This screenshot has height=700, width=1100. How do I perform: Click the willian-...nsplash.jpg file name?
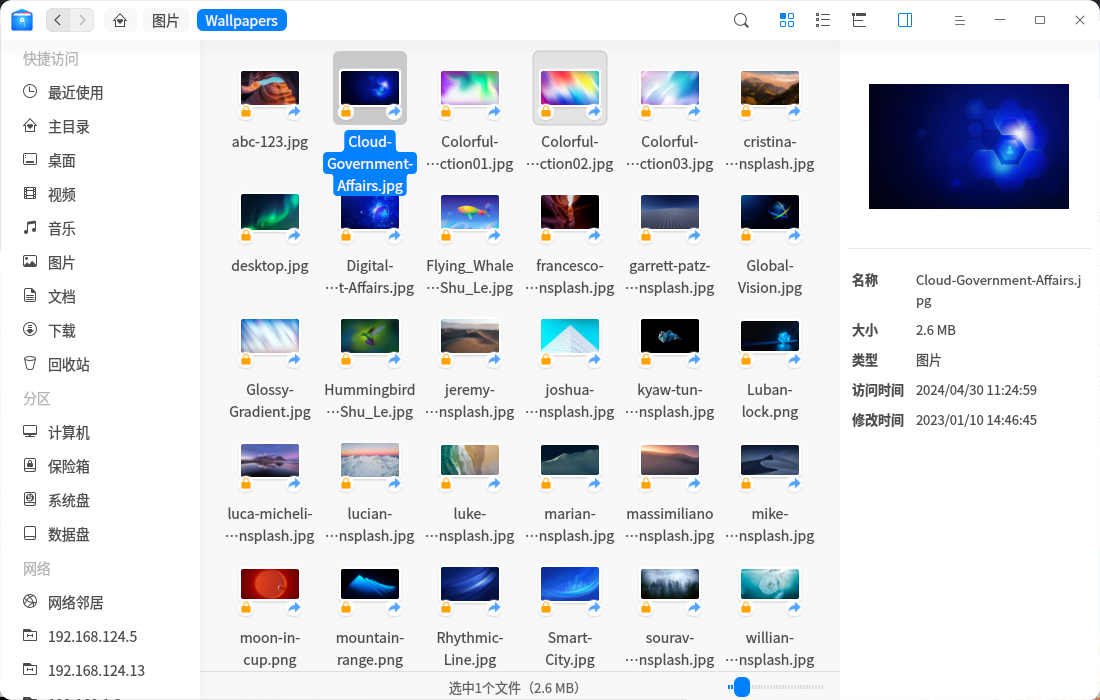(770, 649)
